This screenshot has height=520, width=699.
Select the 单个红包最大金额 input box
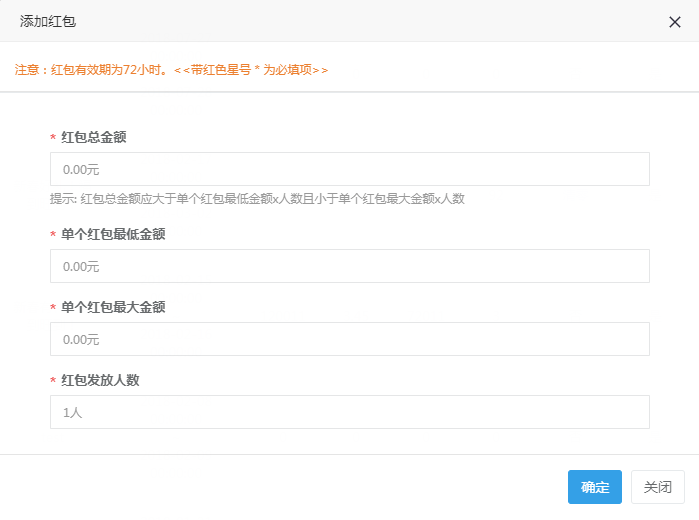click(349, 339)
